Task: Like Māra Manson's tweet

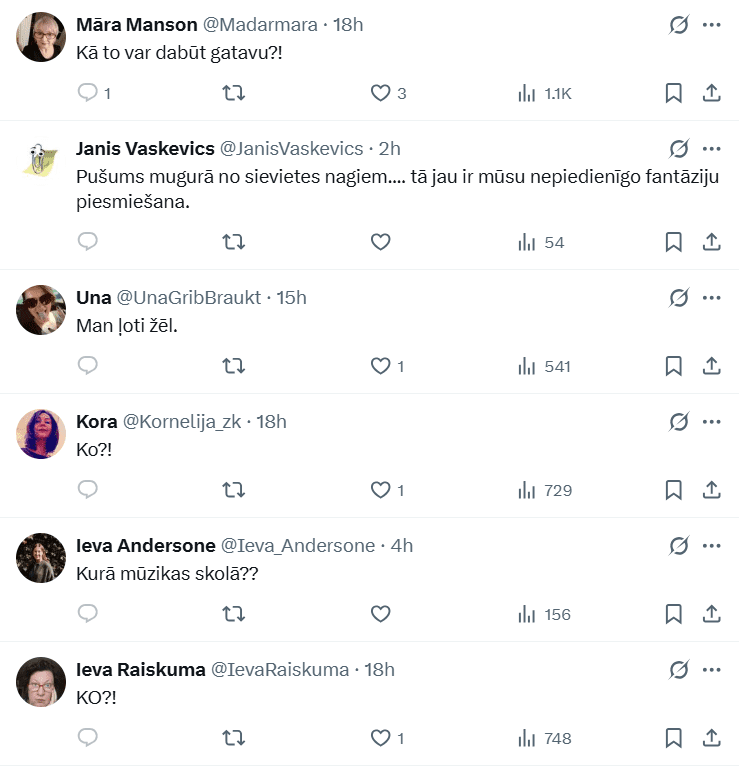Action: pos(381,93)
